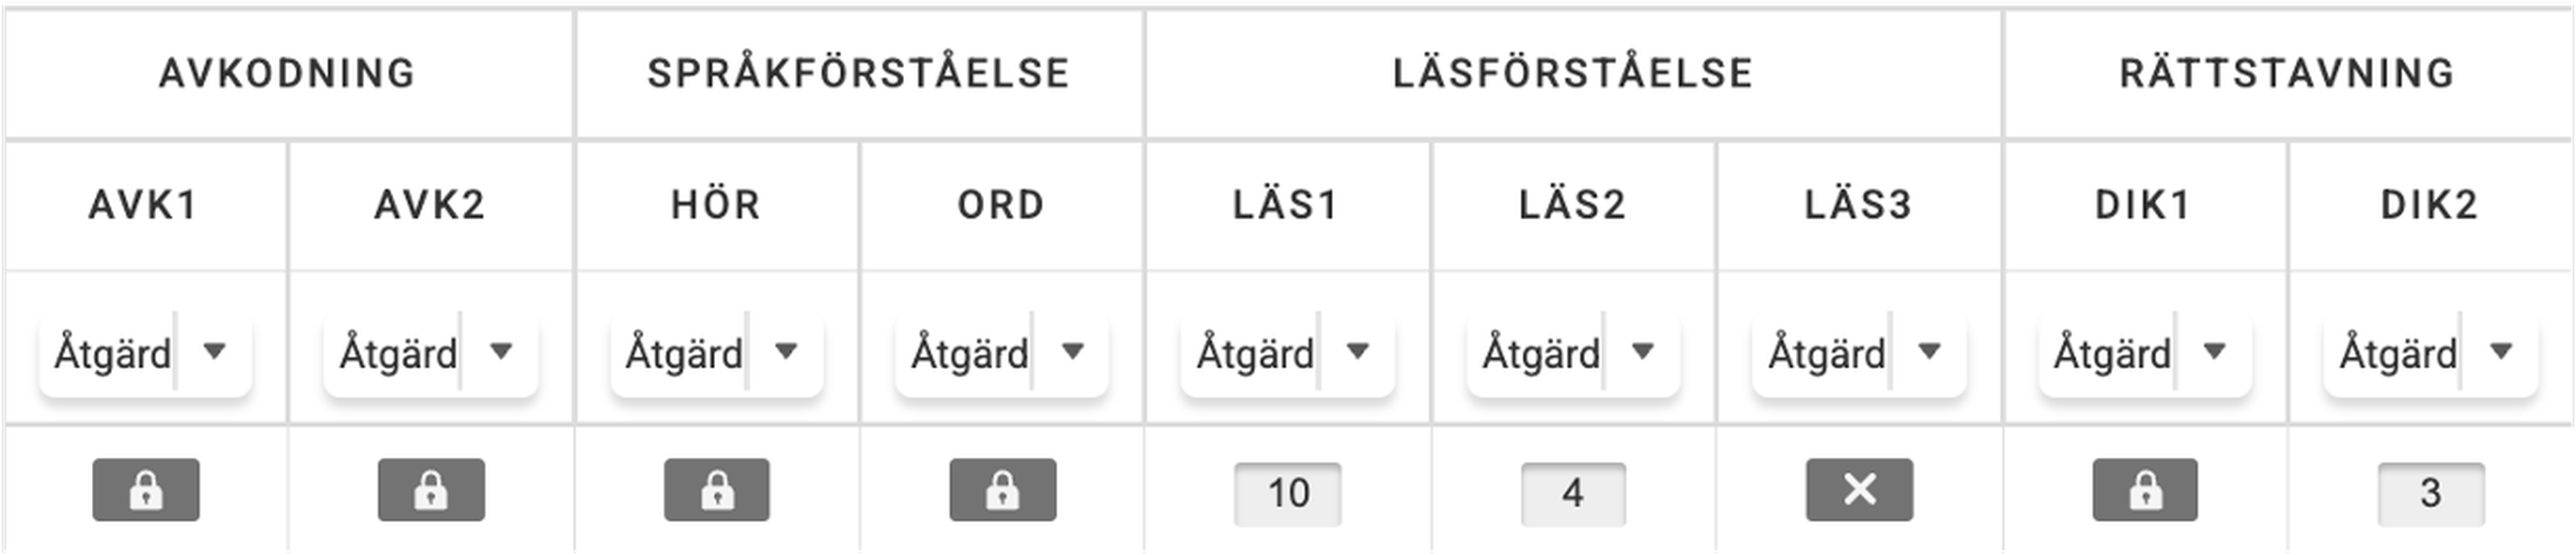Click the X icon under LÄS3

pos(1859,490)
